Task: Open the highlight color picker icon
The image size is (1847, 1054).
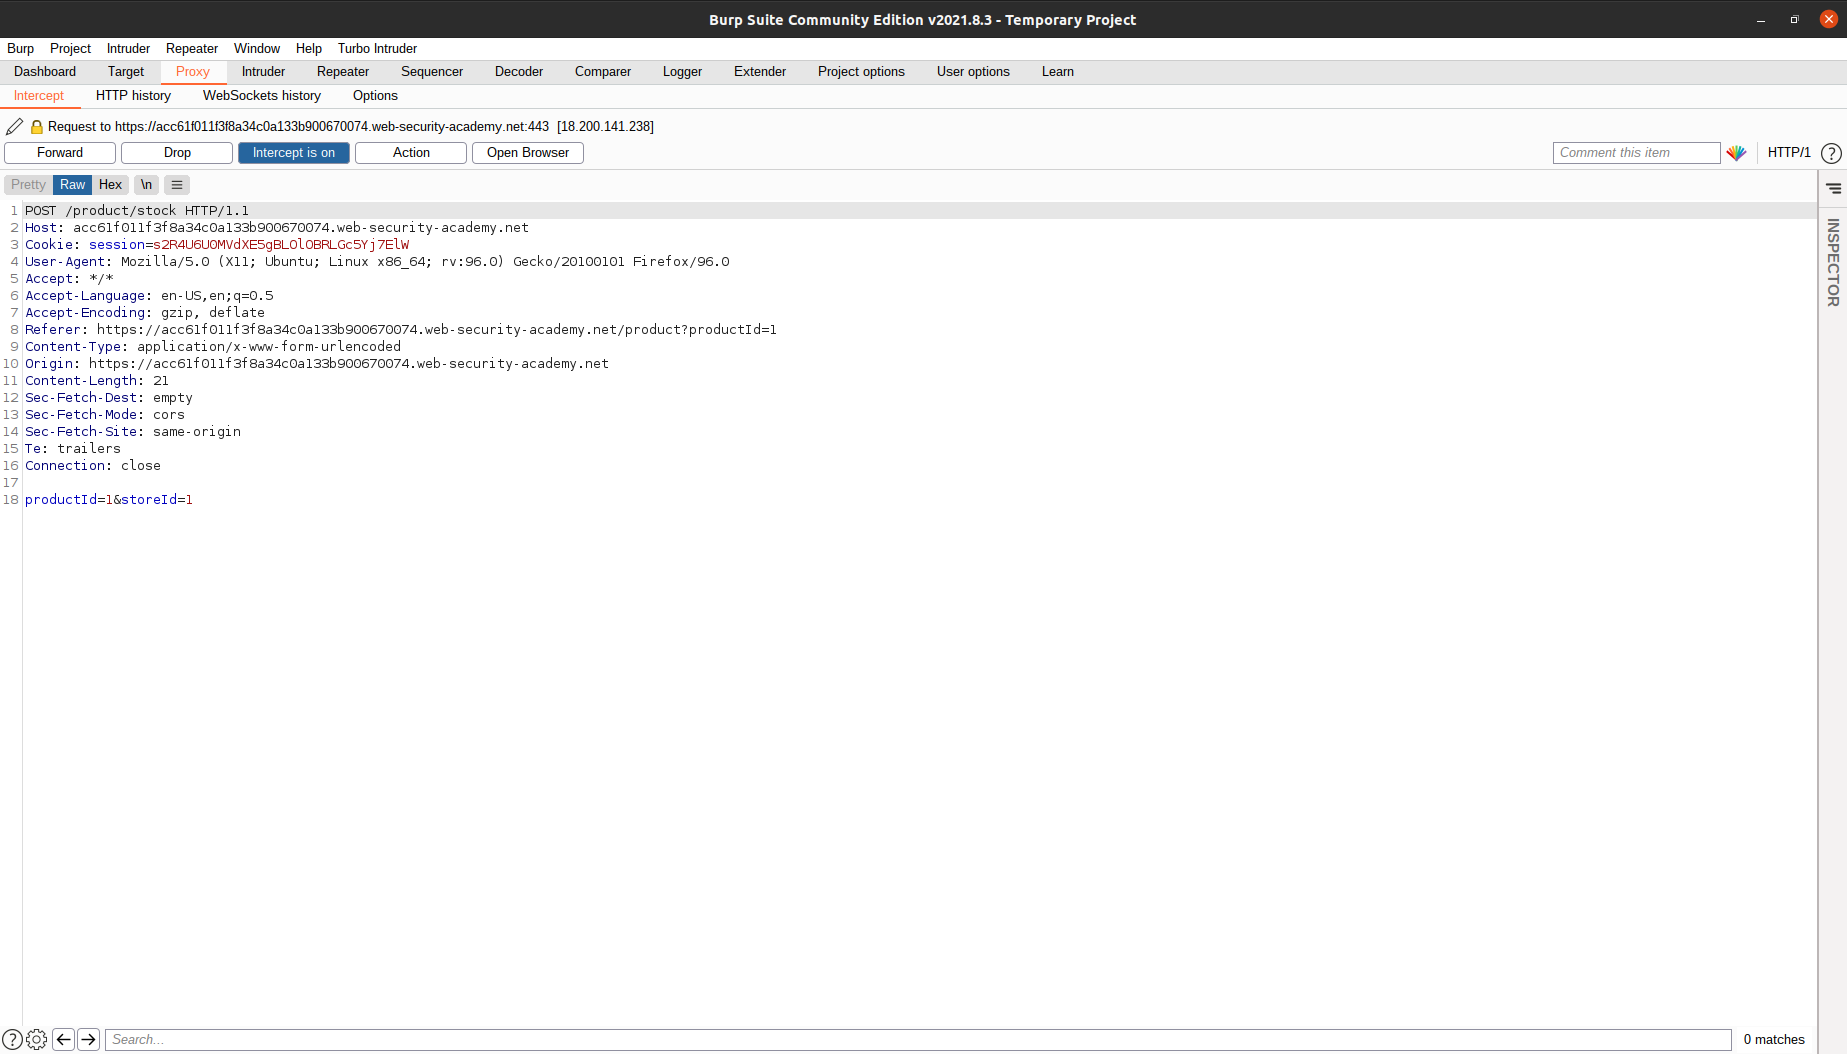Action: [x=1736, y=153]
